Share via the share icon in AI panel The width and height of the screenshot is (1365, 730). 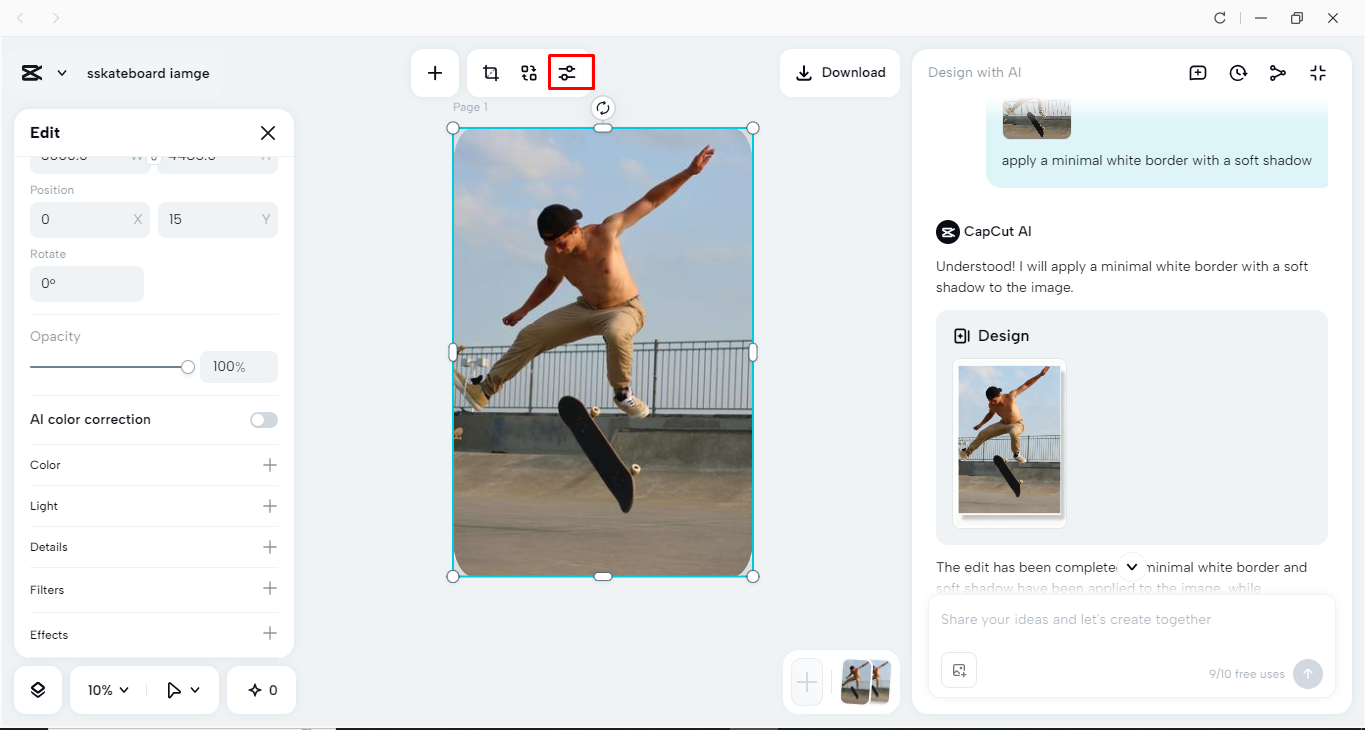point(1278,72)
